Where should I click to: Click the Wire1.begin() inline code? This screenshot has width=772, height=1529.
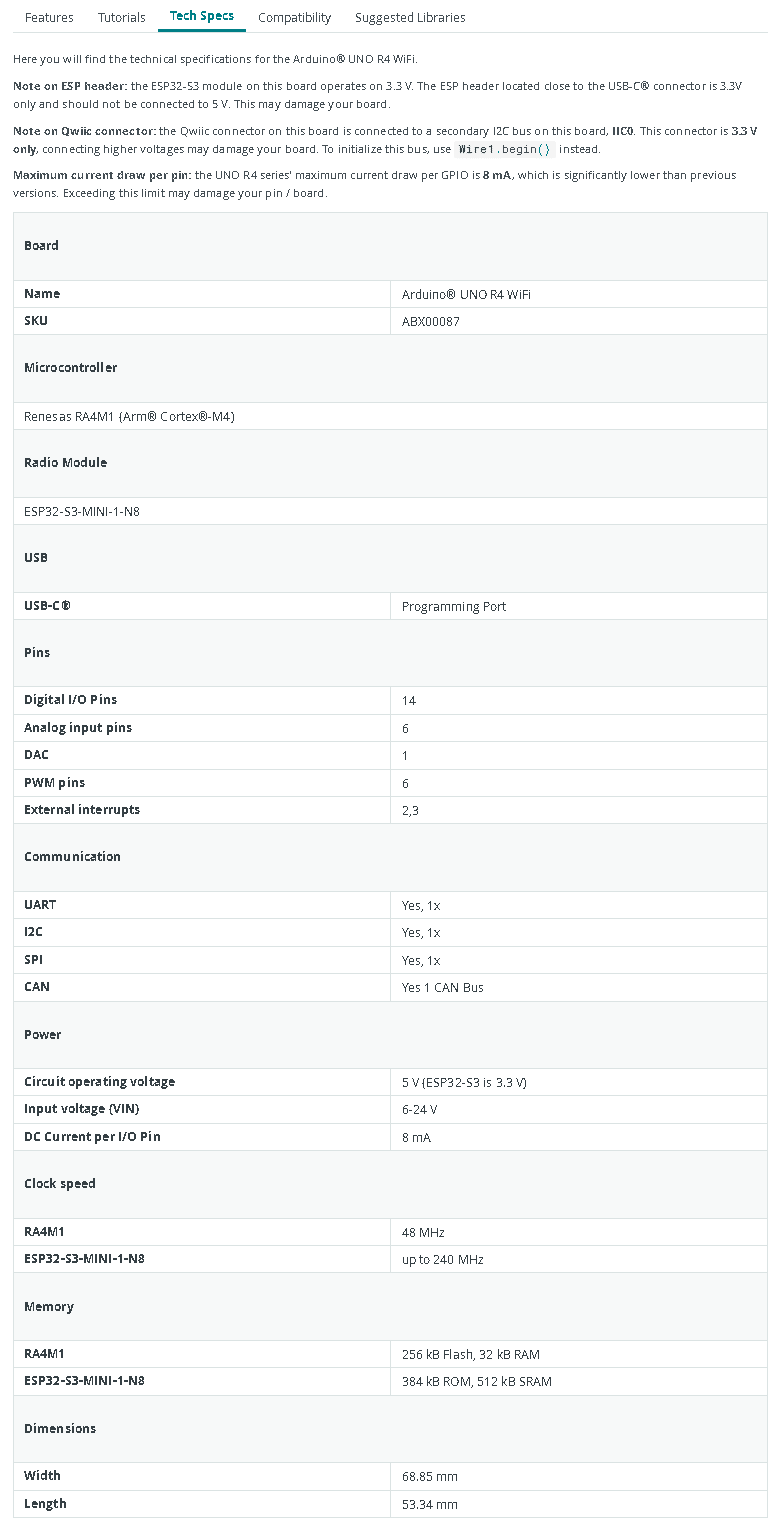(x=504, y=149)
